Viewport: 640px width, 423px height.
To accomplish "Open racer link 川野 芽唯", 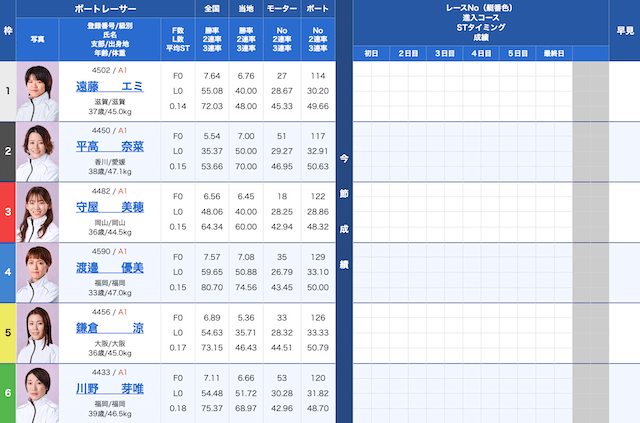I will pyautogui.click(x=109, y=388).
